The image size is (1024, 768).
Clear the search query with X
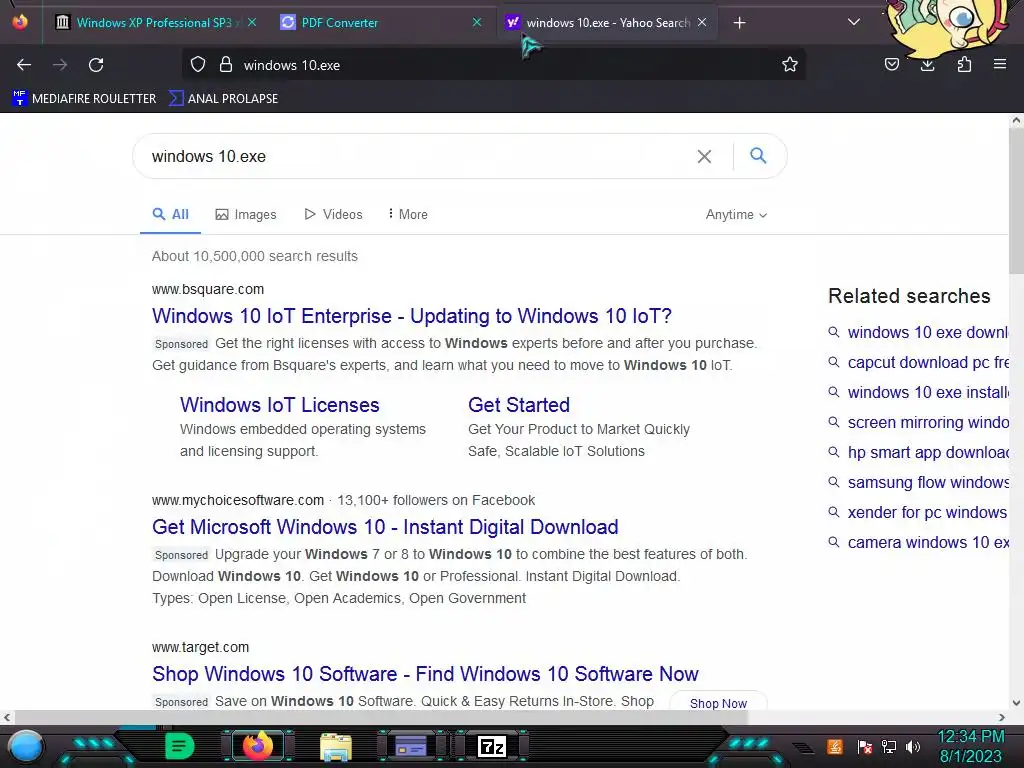click(x=704, y=156)
